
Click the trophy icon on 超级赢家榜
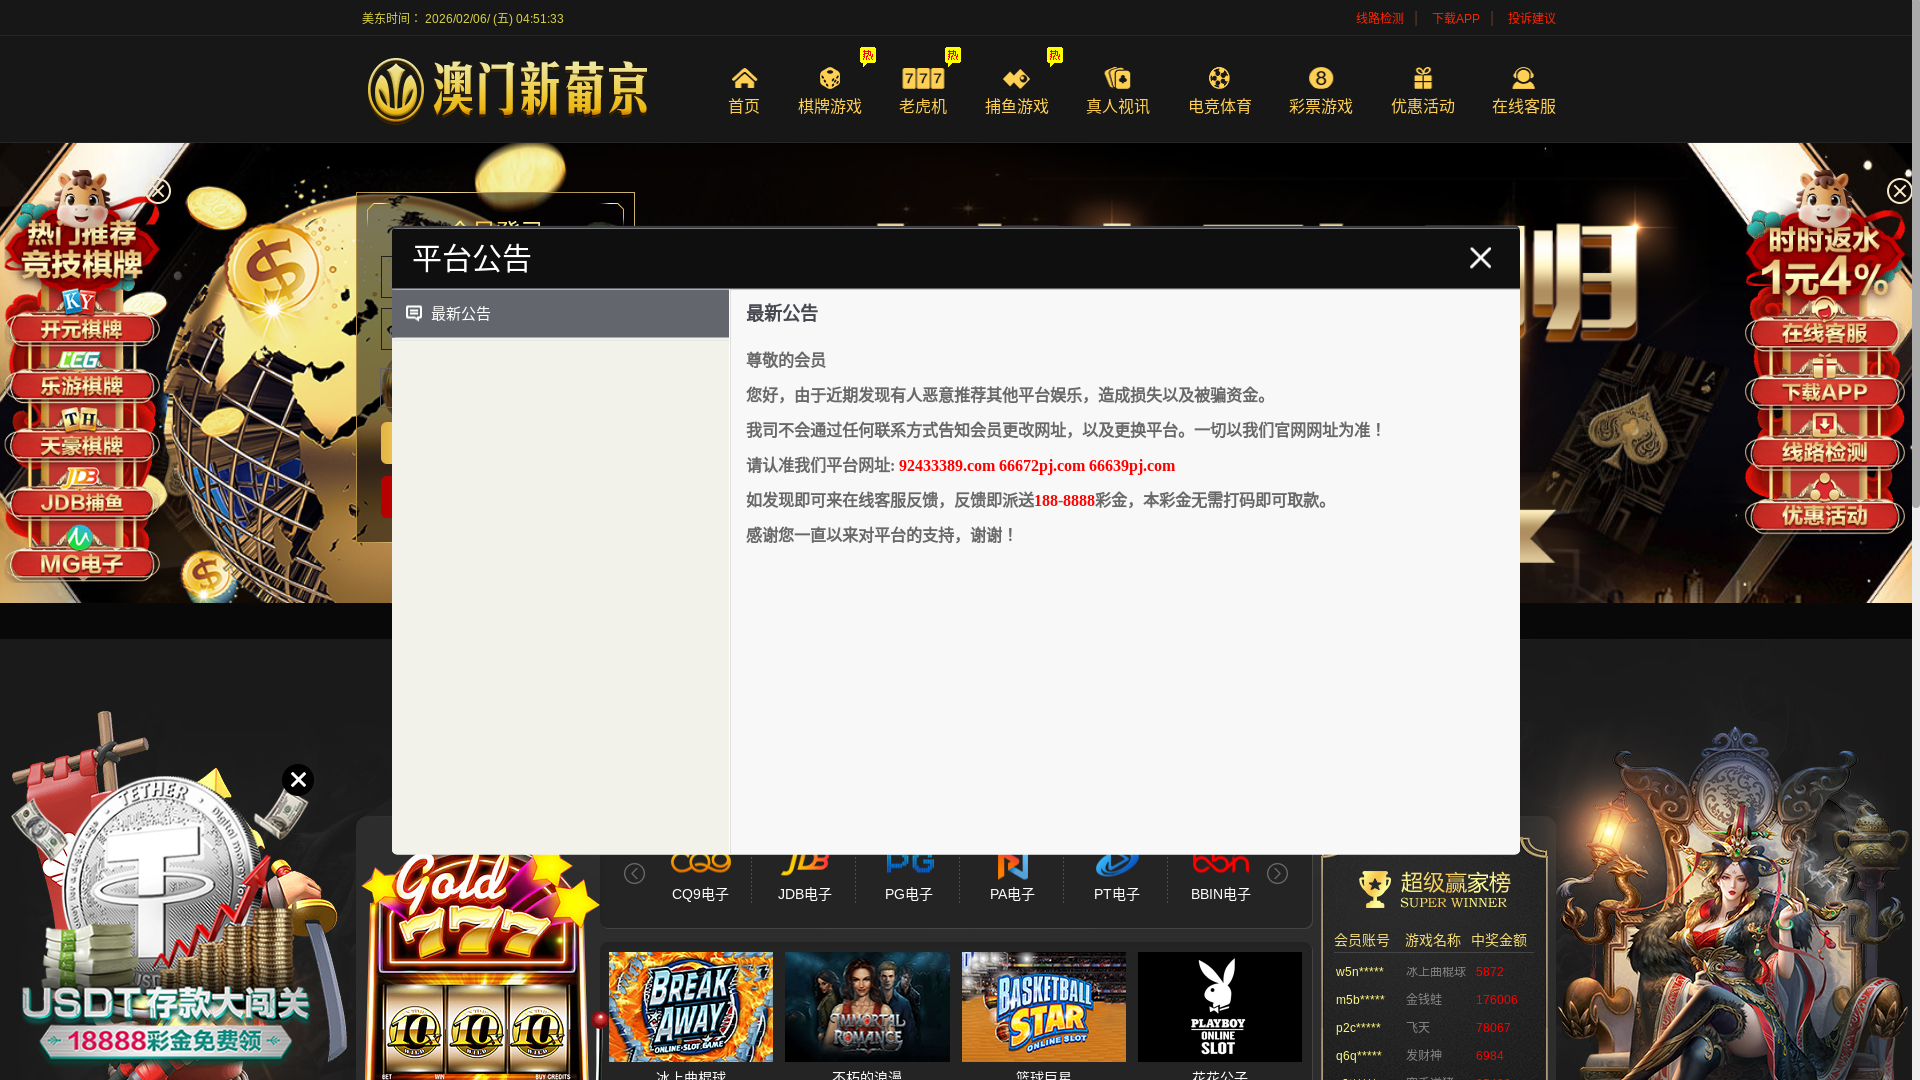click(1375, 889)
